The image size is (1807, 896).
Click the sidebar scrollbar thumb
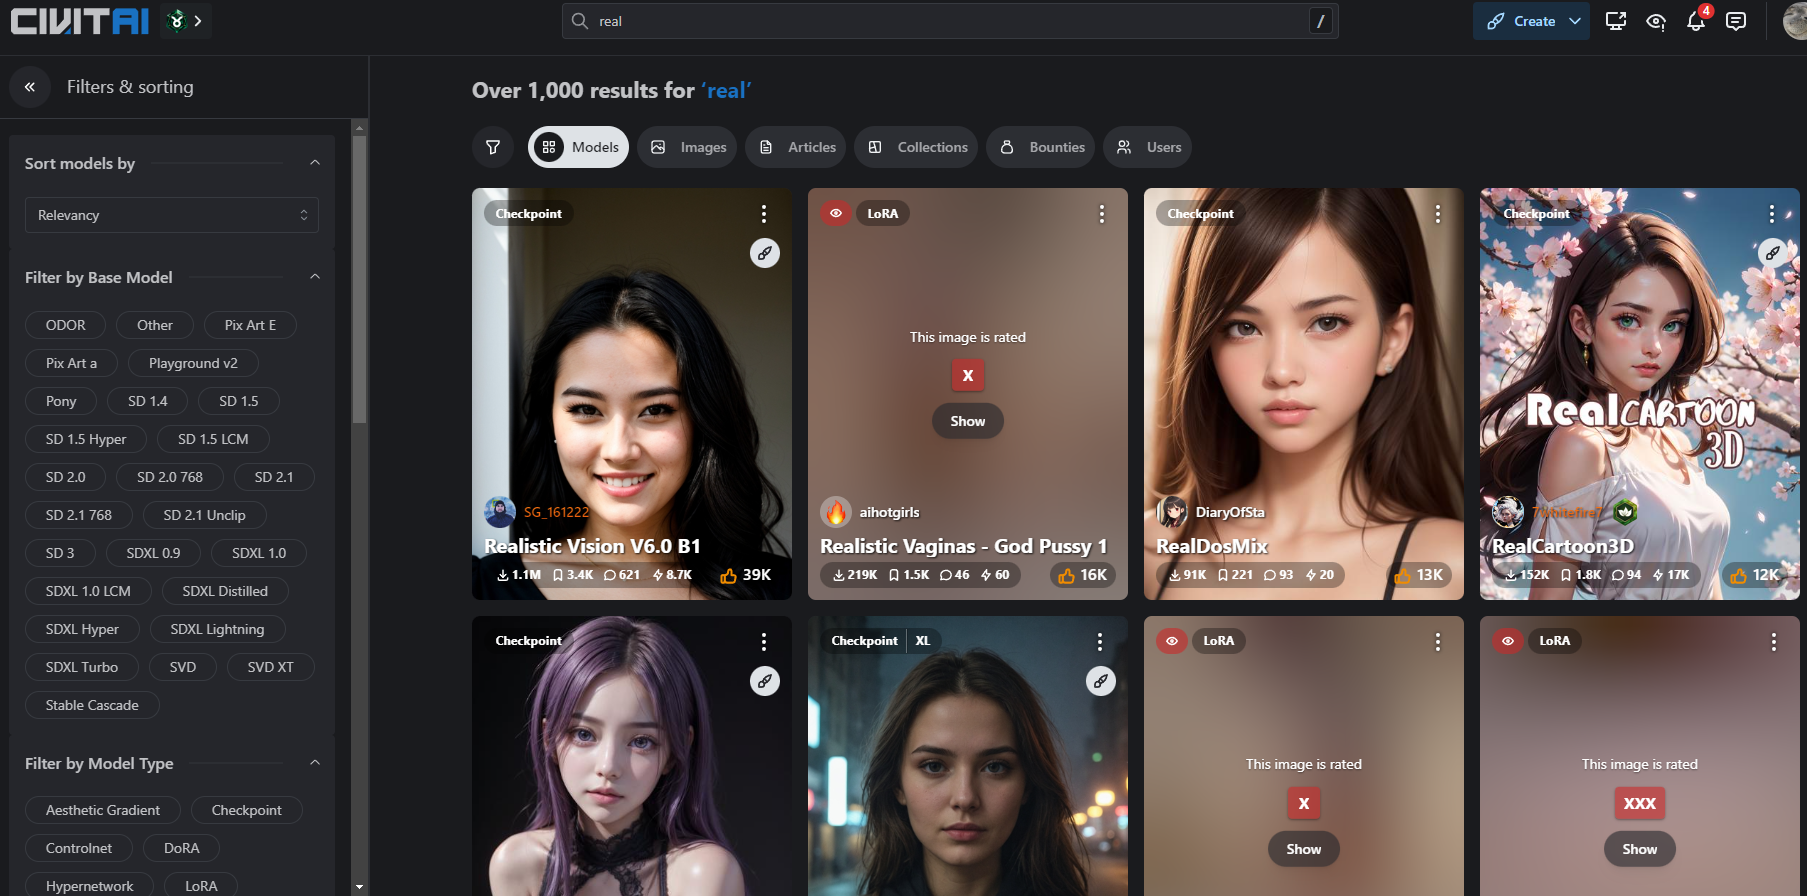coord(360,280)
